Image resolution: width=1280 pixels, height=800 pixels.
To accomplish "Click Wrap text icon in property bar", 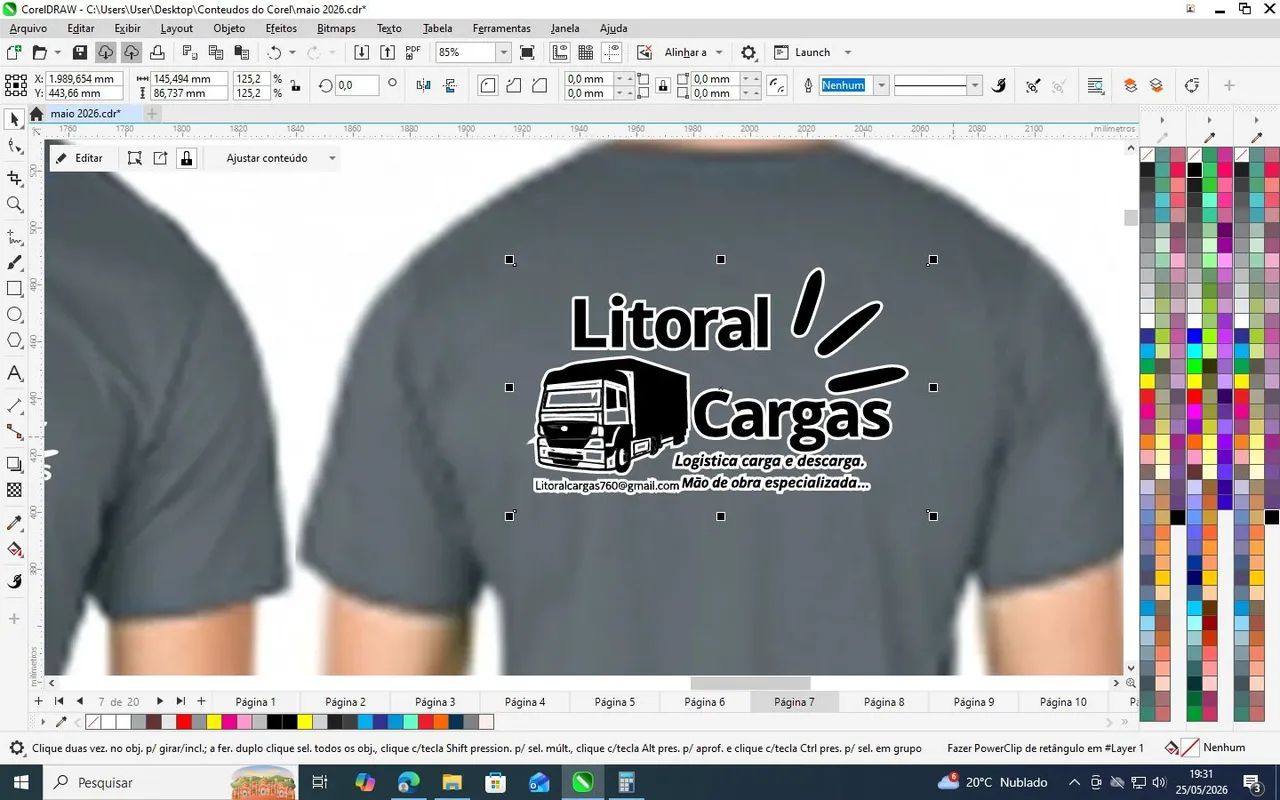I will [1095, 86].
